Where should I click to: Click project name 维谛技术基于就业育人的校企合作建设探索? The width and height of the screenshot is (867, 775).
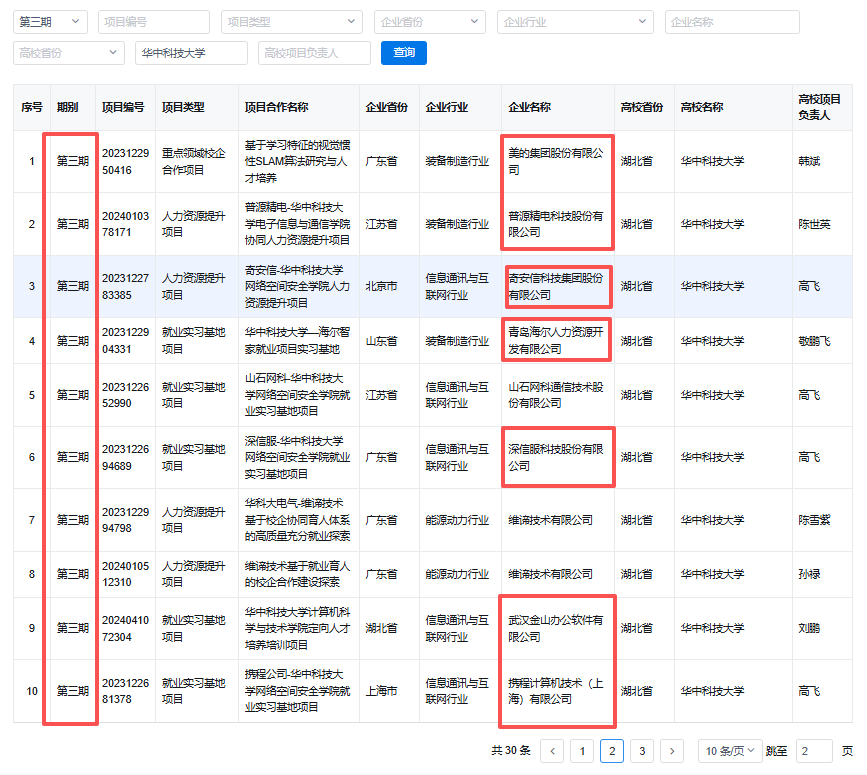(x=297, y=574)
